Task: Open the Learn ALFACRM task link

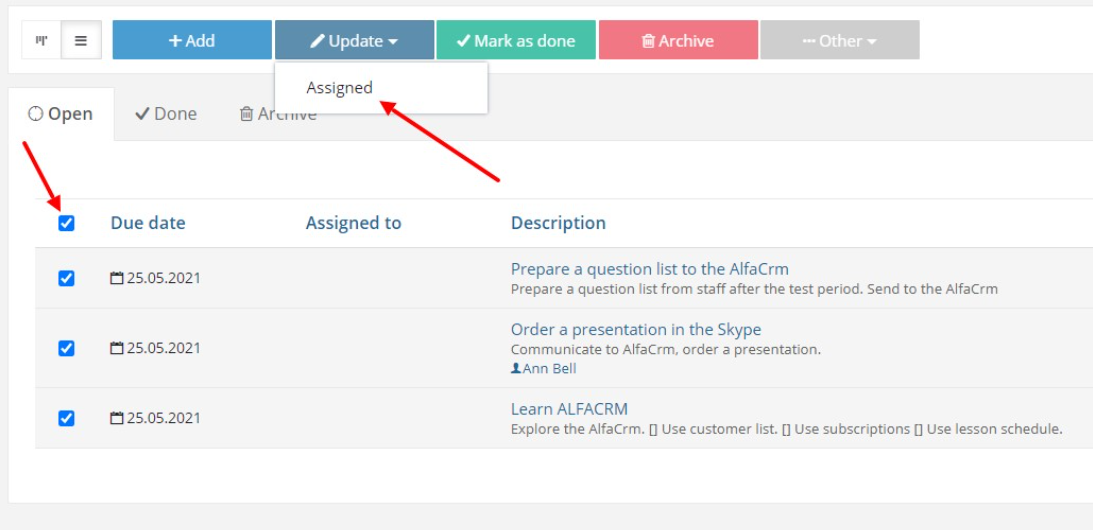Action: point(570,409)
